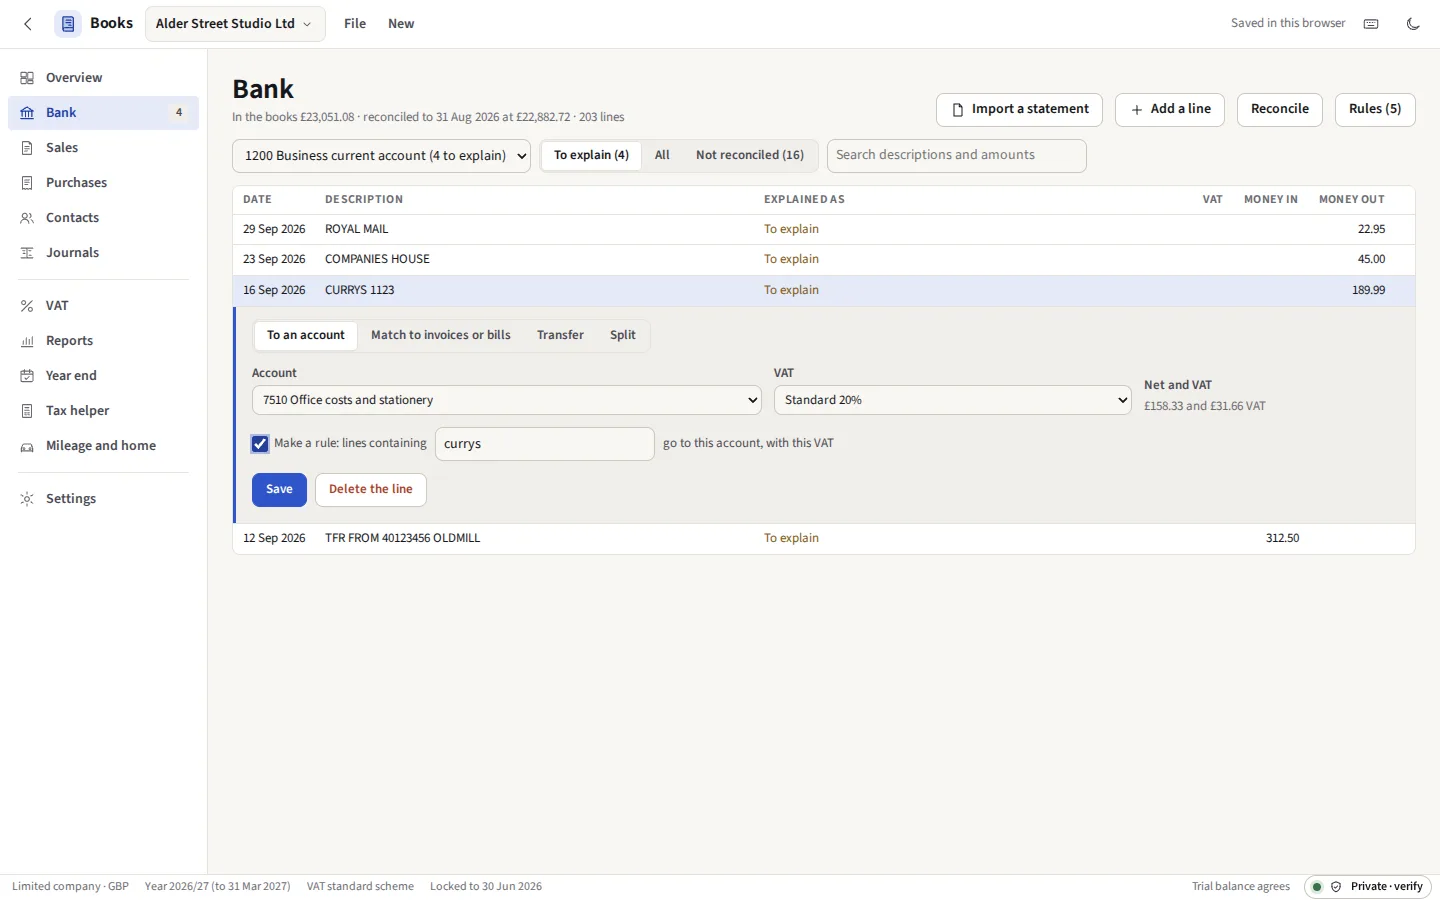
Task: Uncheck the Make a rule checkbox
Action: (x=260, y=444)
